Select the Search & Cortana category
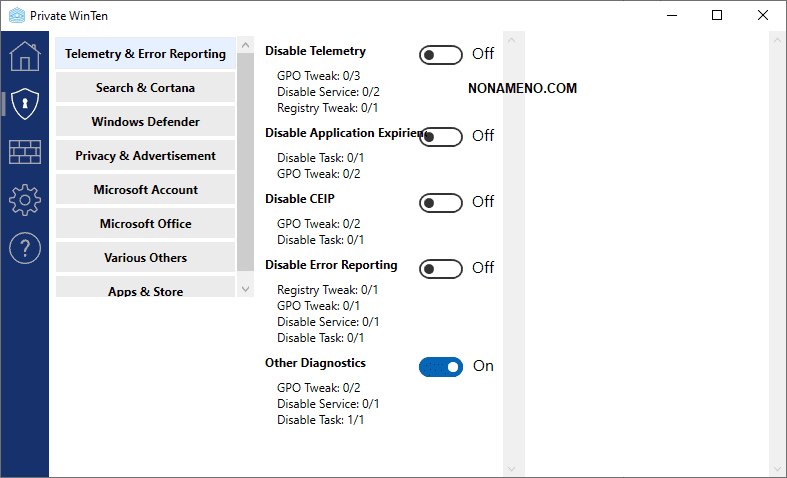 pos(145,88)
